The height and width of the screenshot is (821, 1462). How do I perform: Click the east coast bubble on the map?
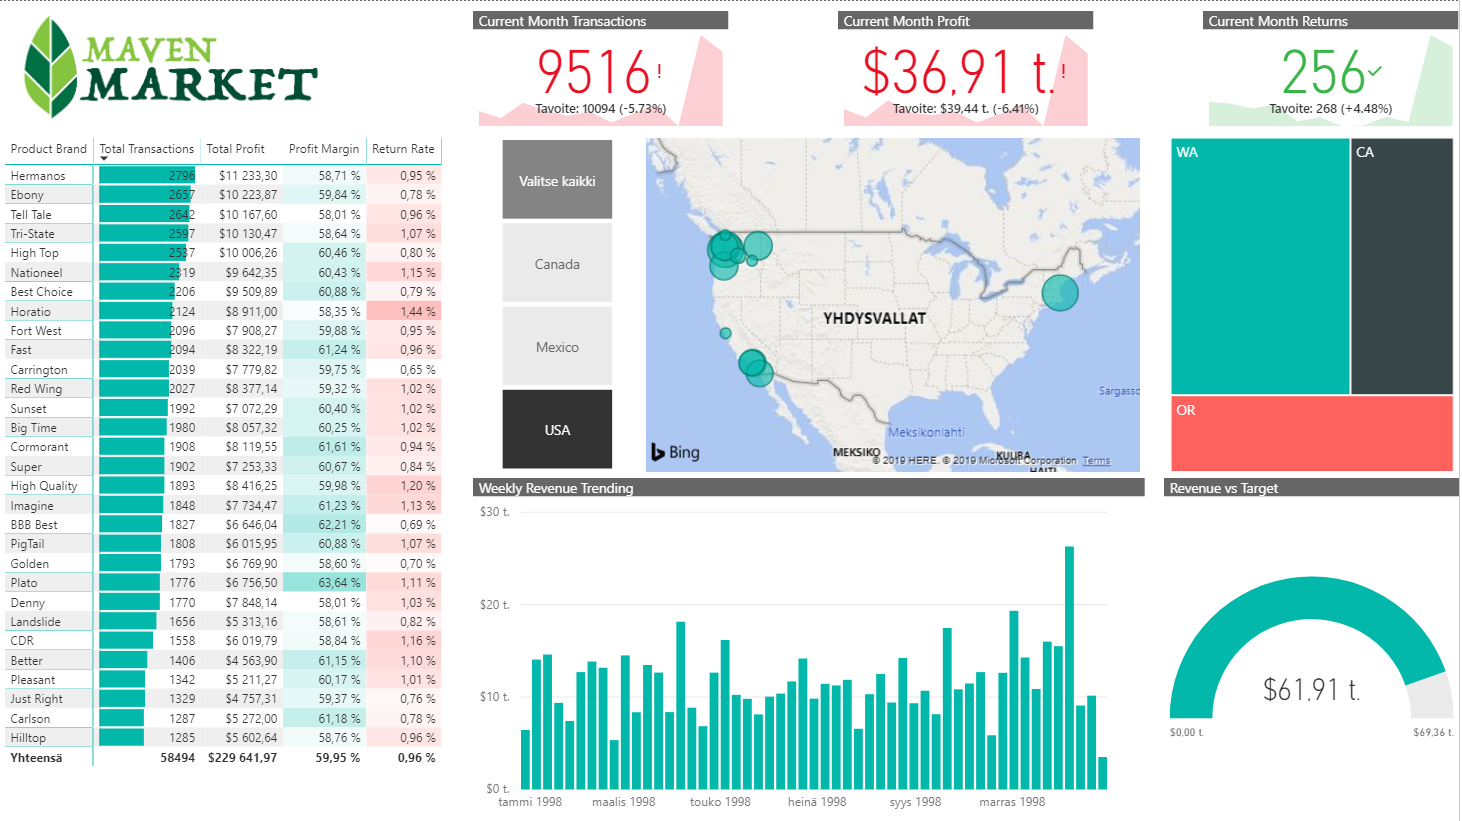[1060, 292]
